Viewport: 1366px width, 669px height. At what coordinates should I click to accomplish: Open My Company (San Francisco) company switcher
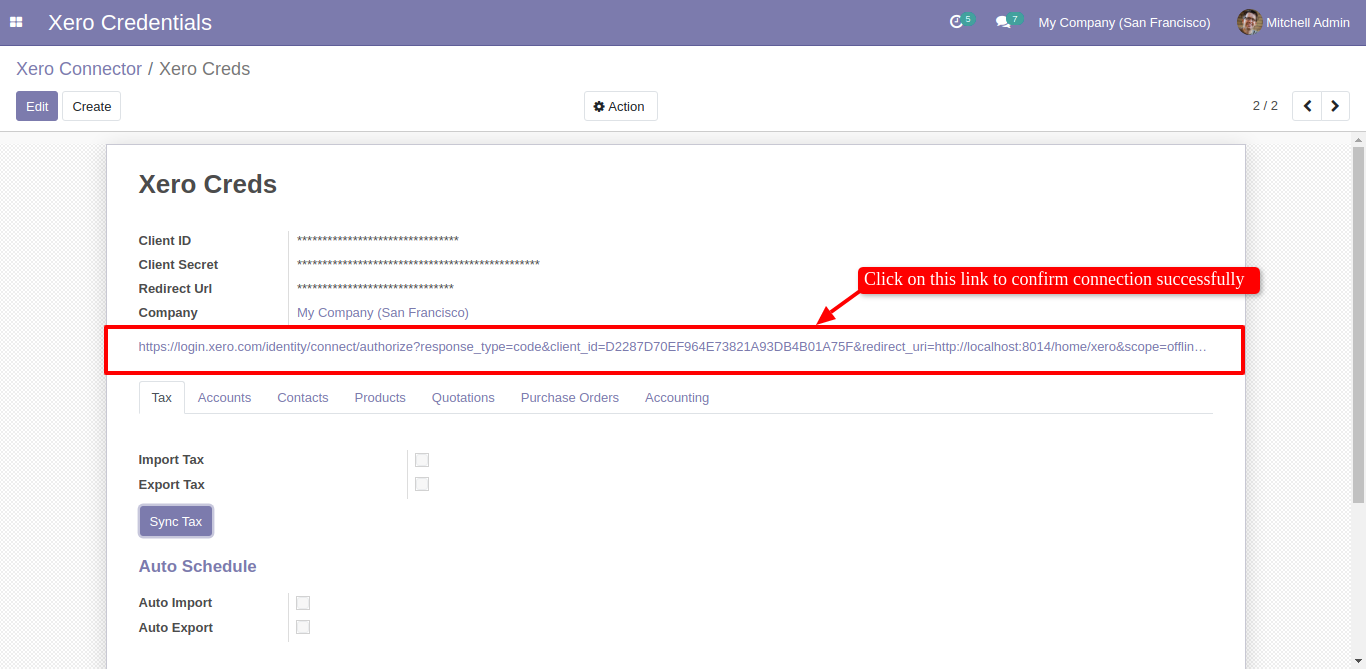click(1124, 22)
